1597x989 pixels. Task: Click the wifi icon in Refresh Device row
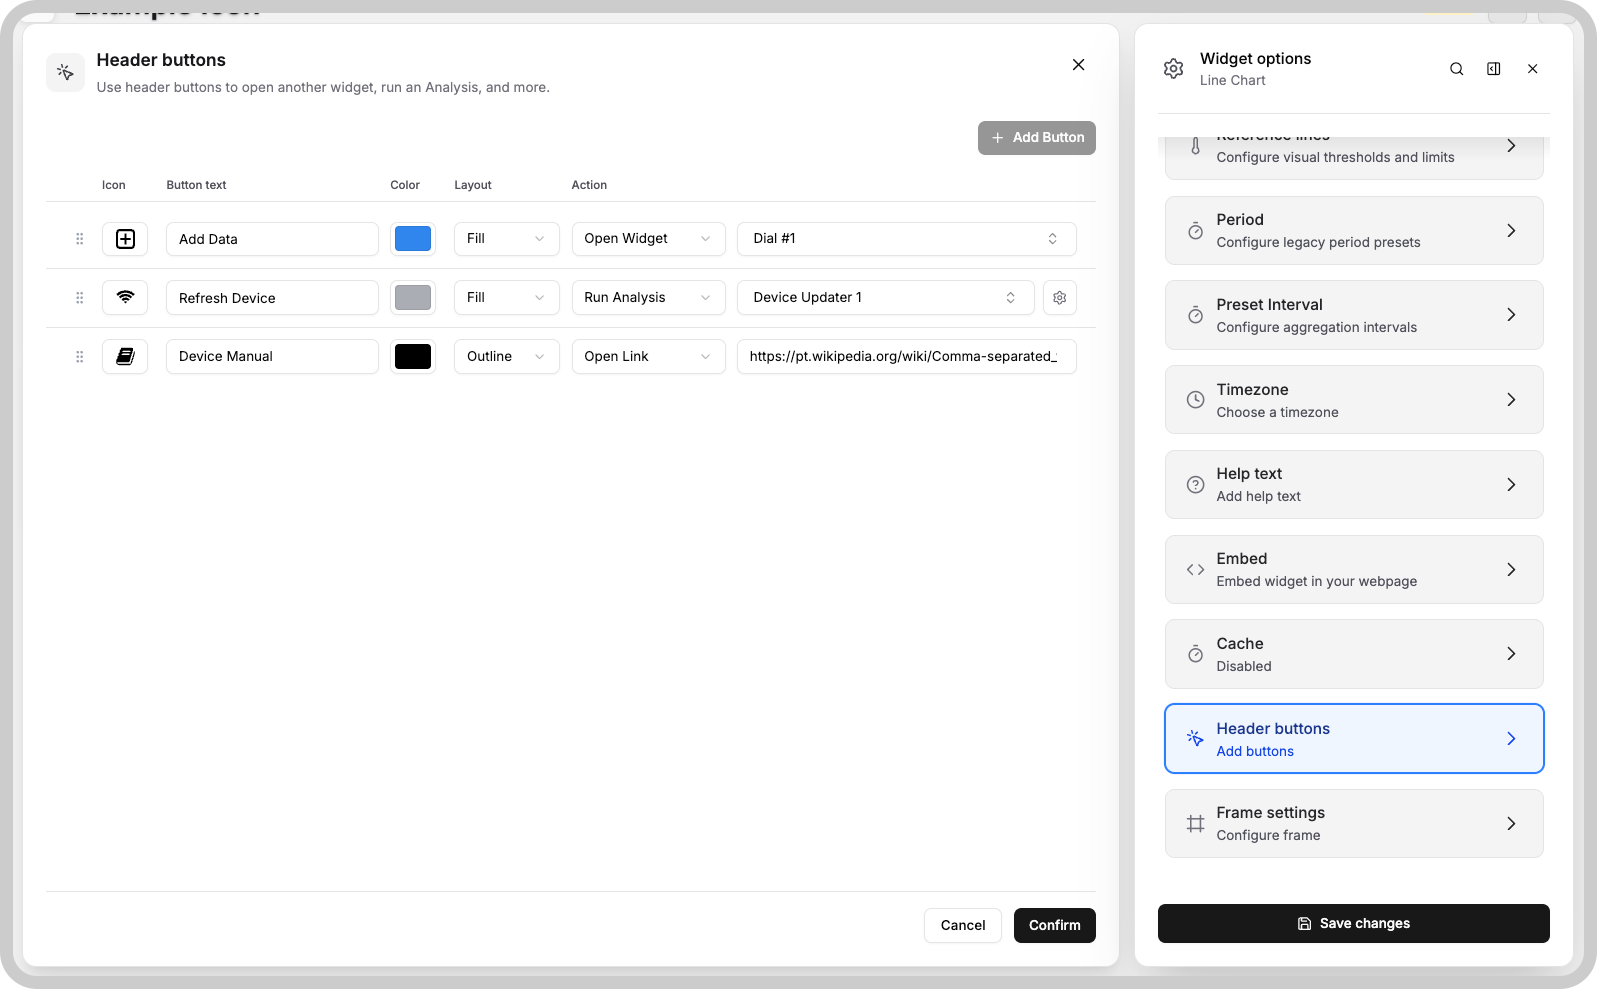coord(125,297)
